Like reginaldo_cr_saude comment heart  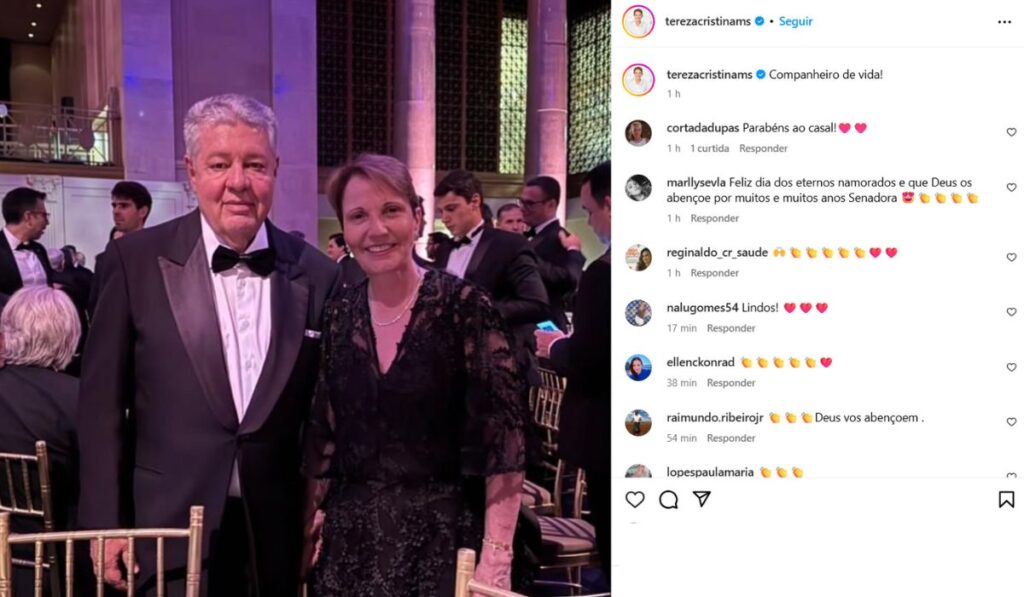[1012, 257]
